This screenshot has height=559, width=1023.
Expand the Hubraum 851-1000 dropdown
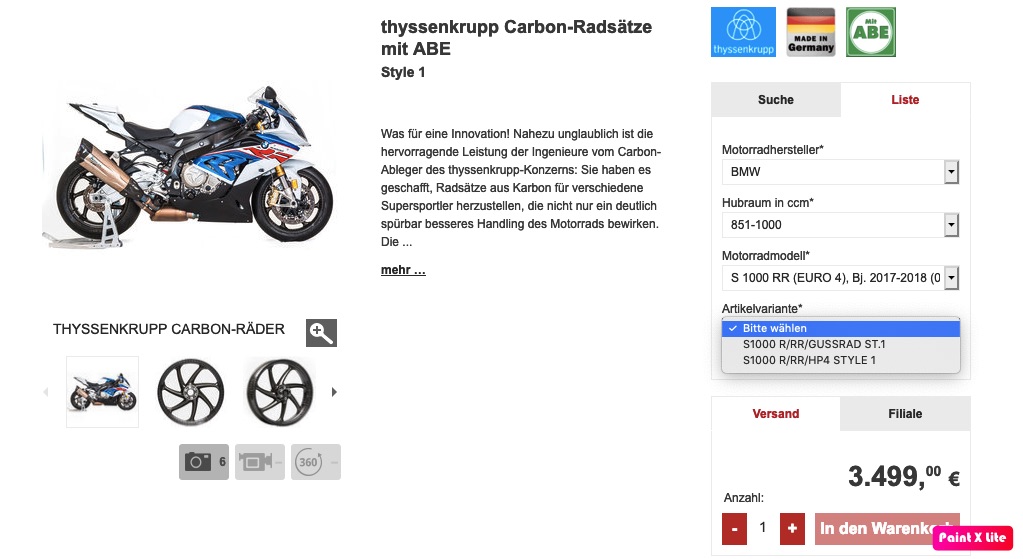point(840,225)
